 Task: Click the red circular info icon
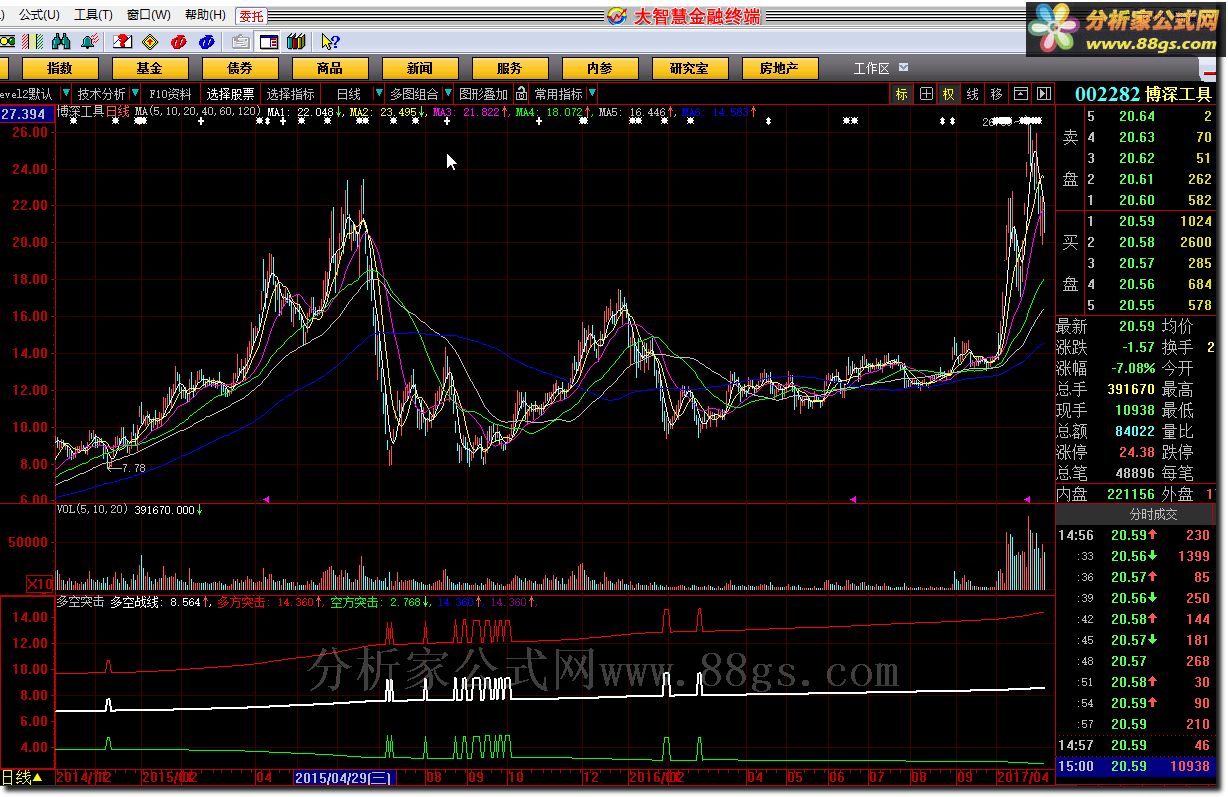tap(179, 42)
